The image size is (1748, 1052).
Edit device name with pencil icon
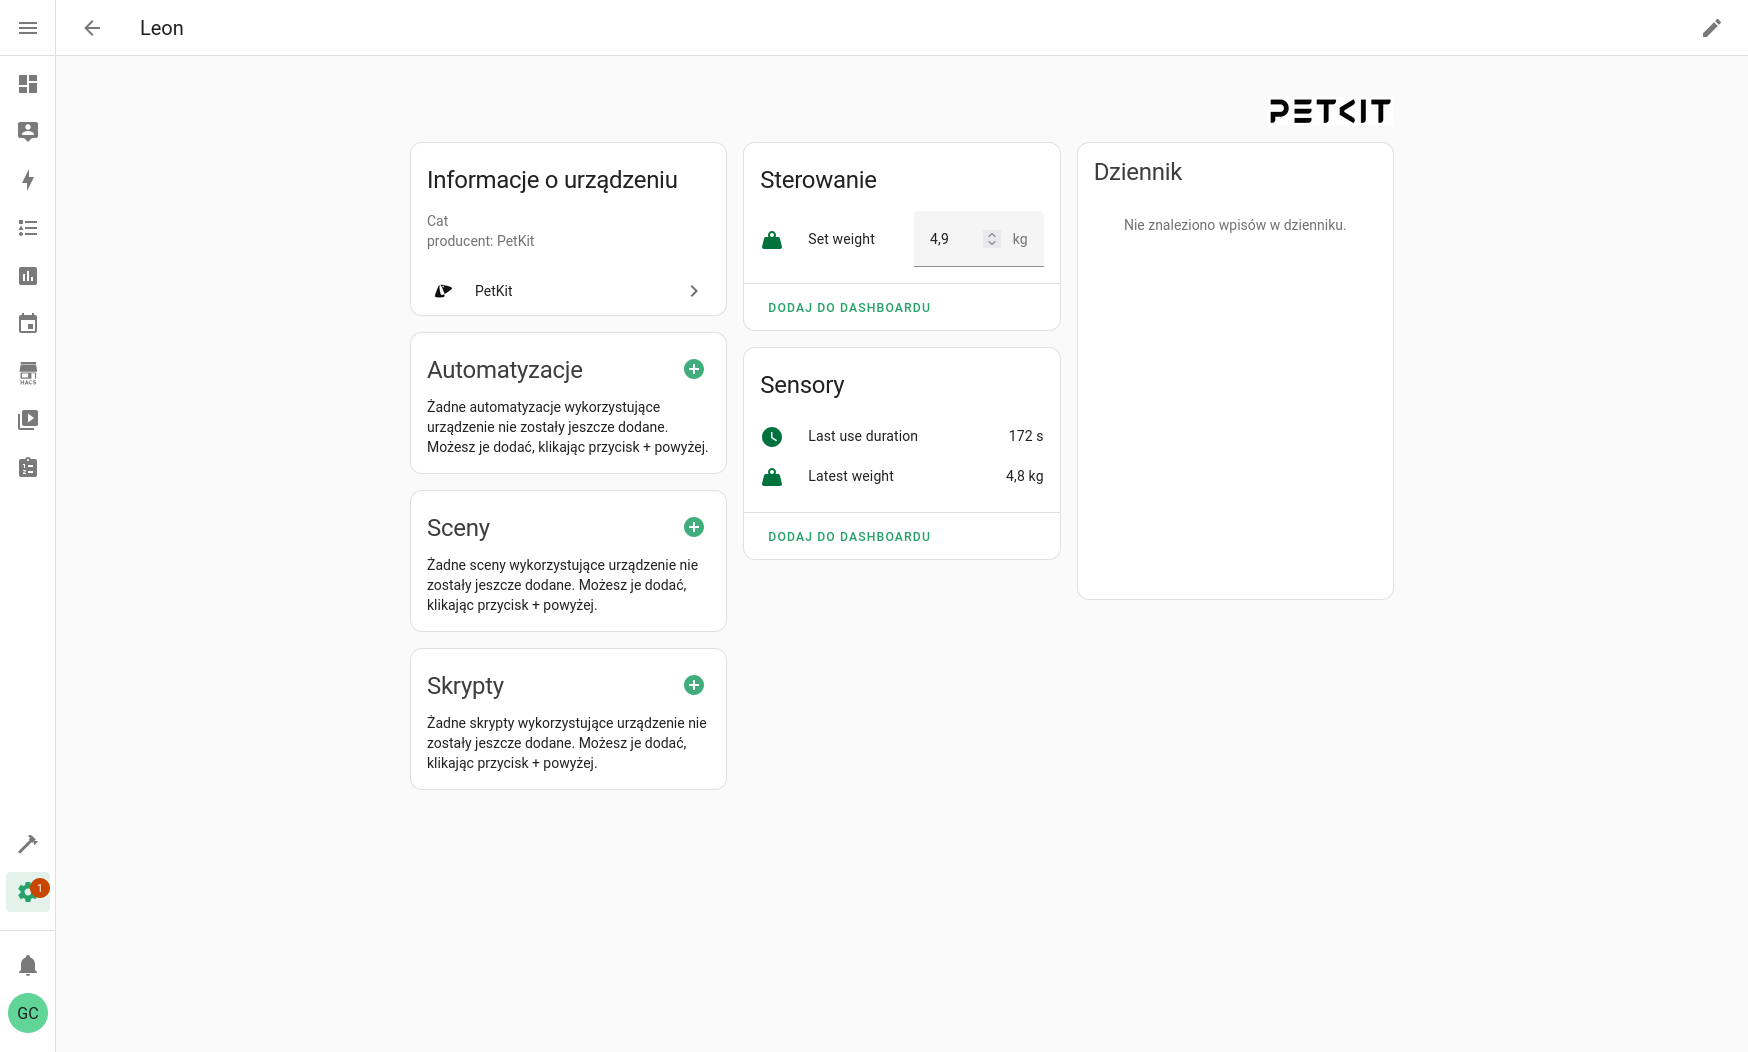pyautogui.click(x=1712, y=28)
